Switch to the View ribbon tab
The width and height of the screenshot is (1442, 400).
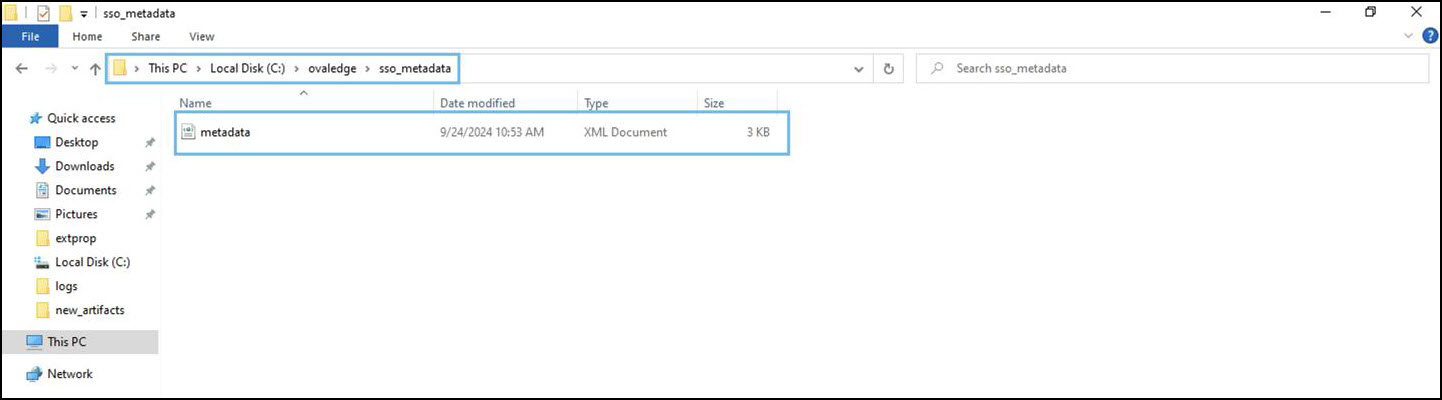coord(201,37)
